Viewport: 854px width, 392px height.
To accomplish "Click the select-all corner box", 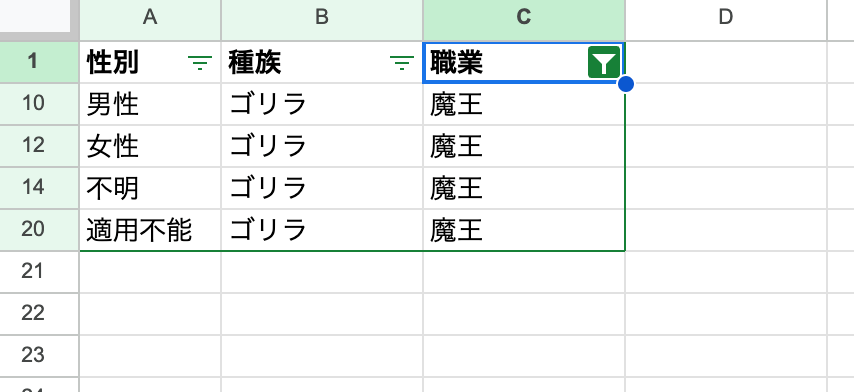I will point(36,16).
